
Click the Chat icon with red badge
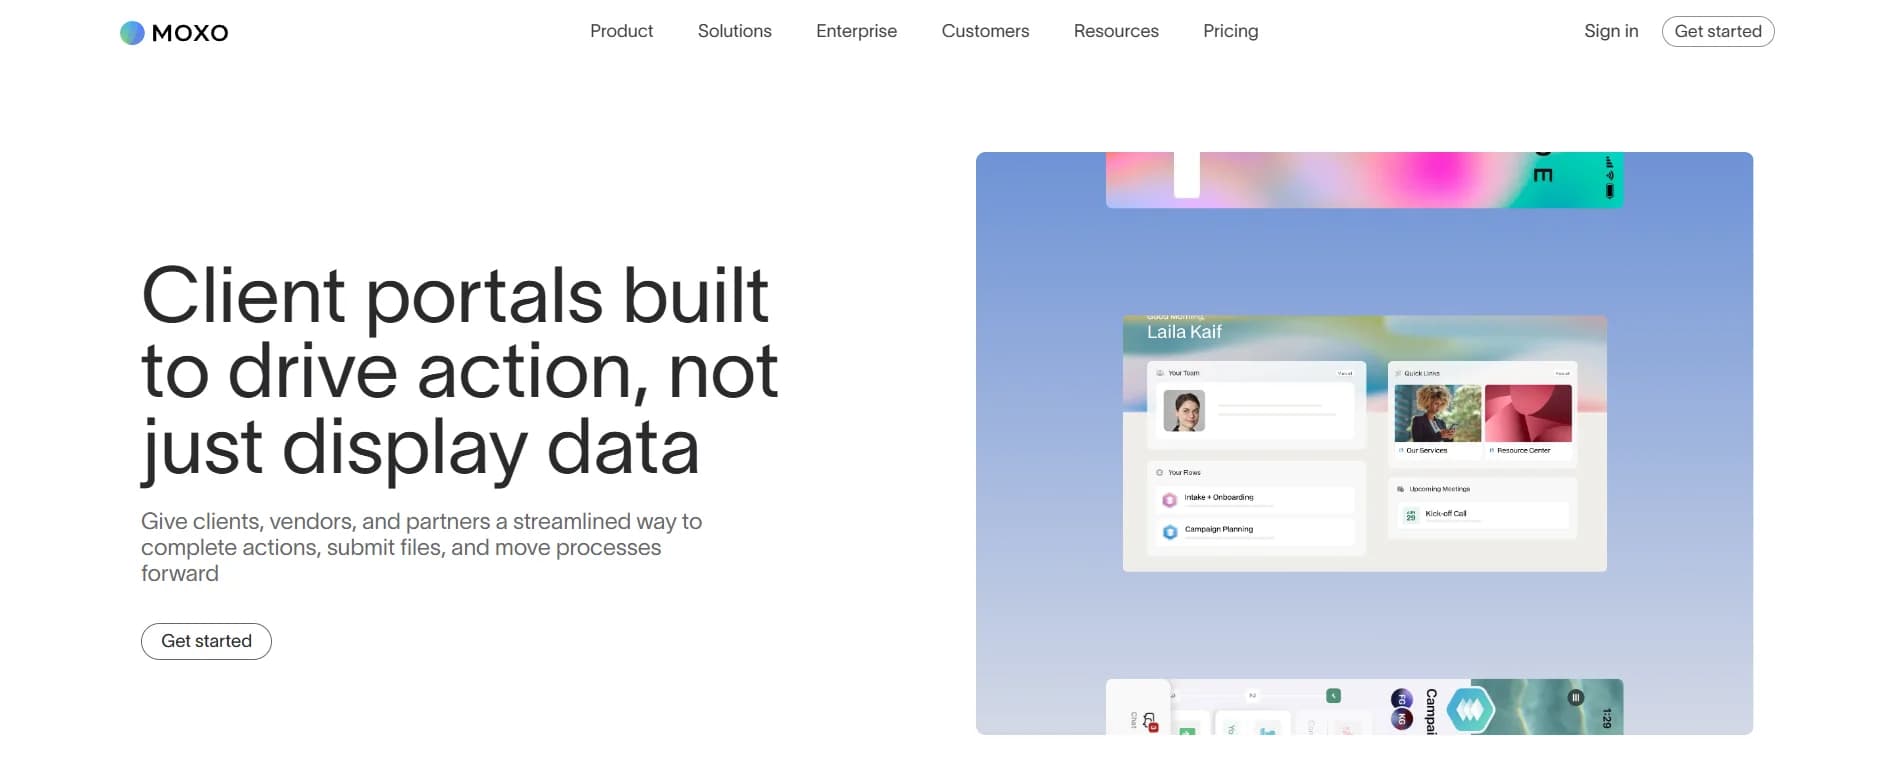(x=1150, y=721)
